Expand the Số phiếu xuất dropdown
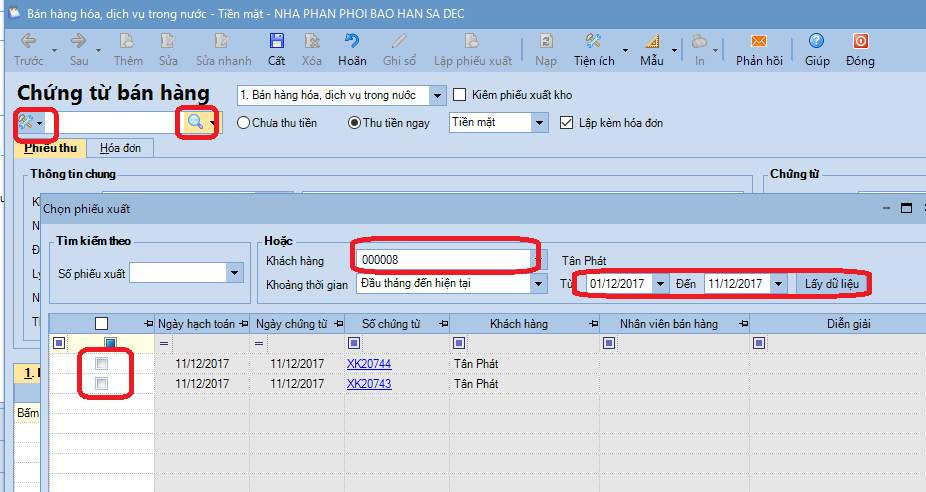This screenshot has width=926, height=492. tap(234, 273)
